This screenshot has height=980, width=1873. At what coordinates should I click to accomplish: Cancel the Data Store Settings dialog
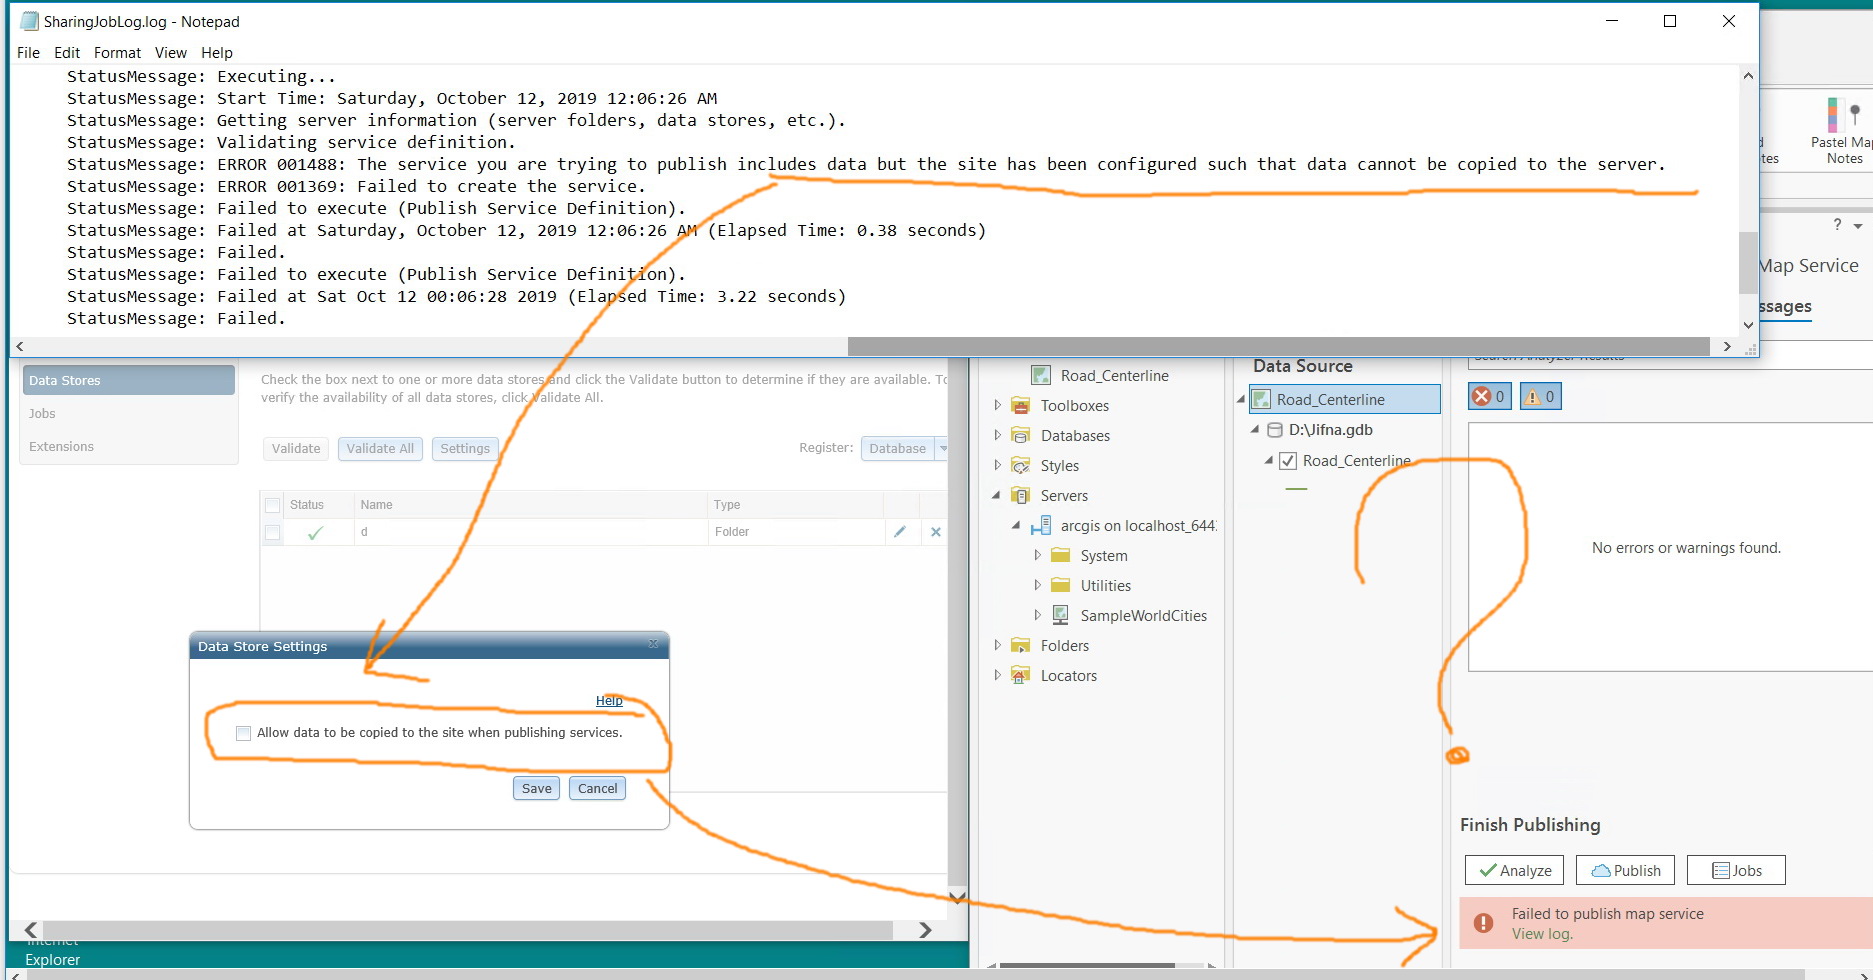click(x=597, y=788)
